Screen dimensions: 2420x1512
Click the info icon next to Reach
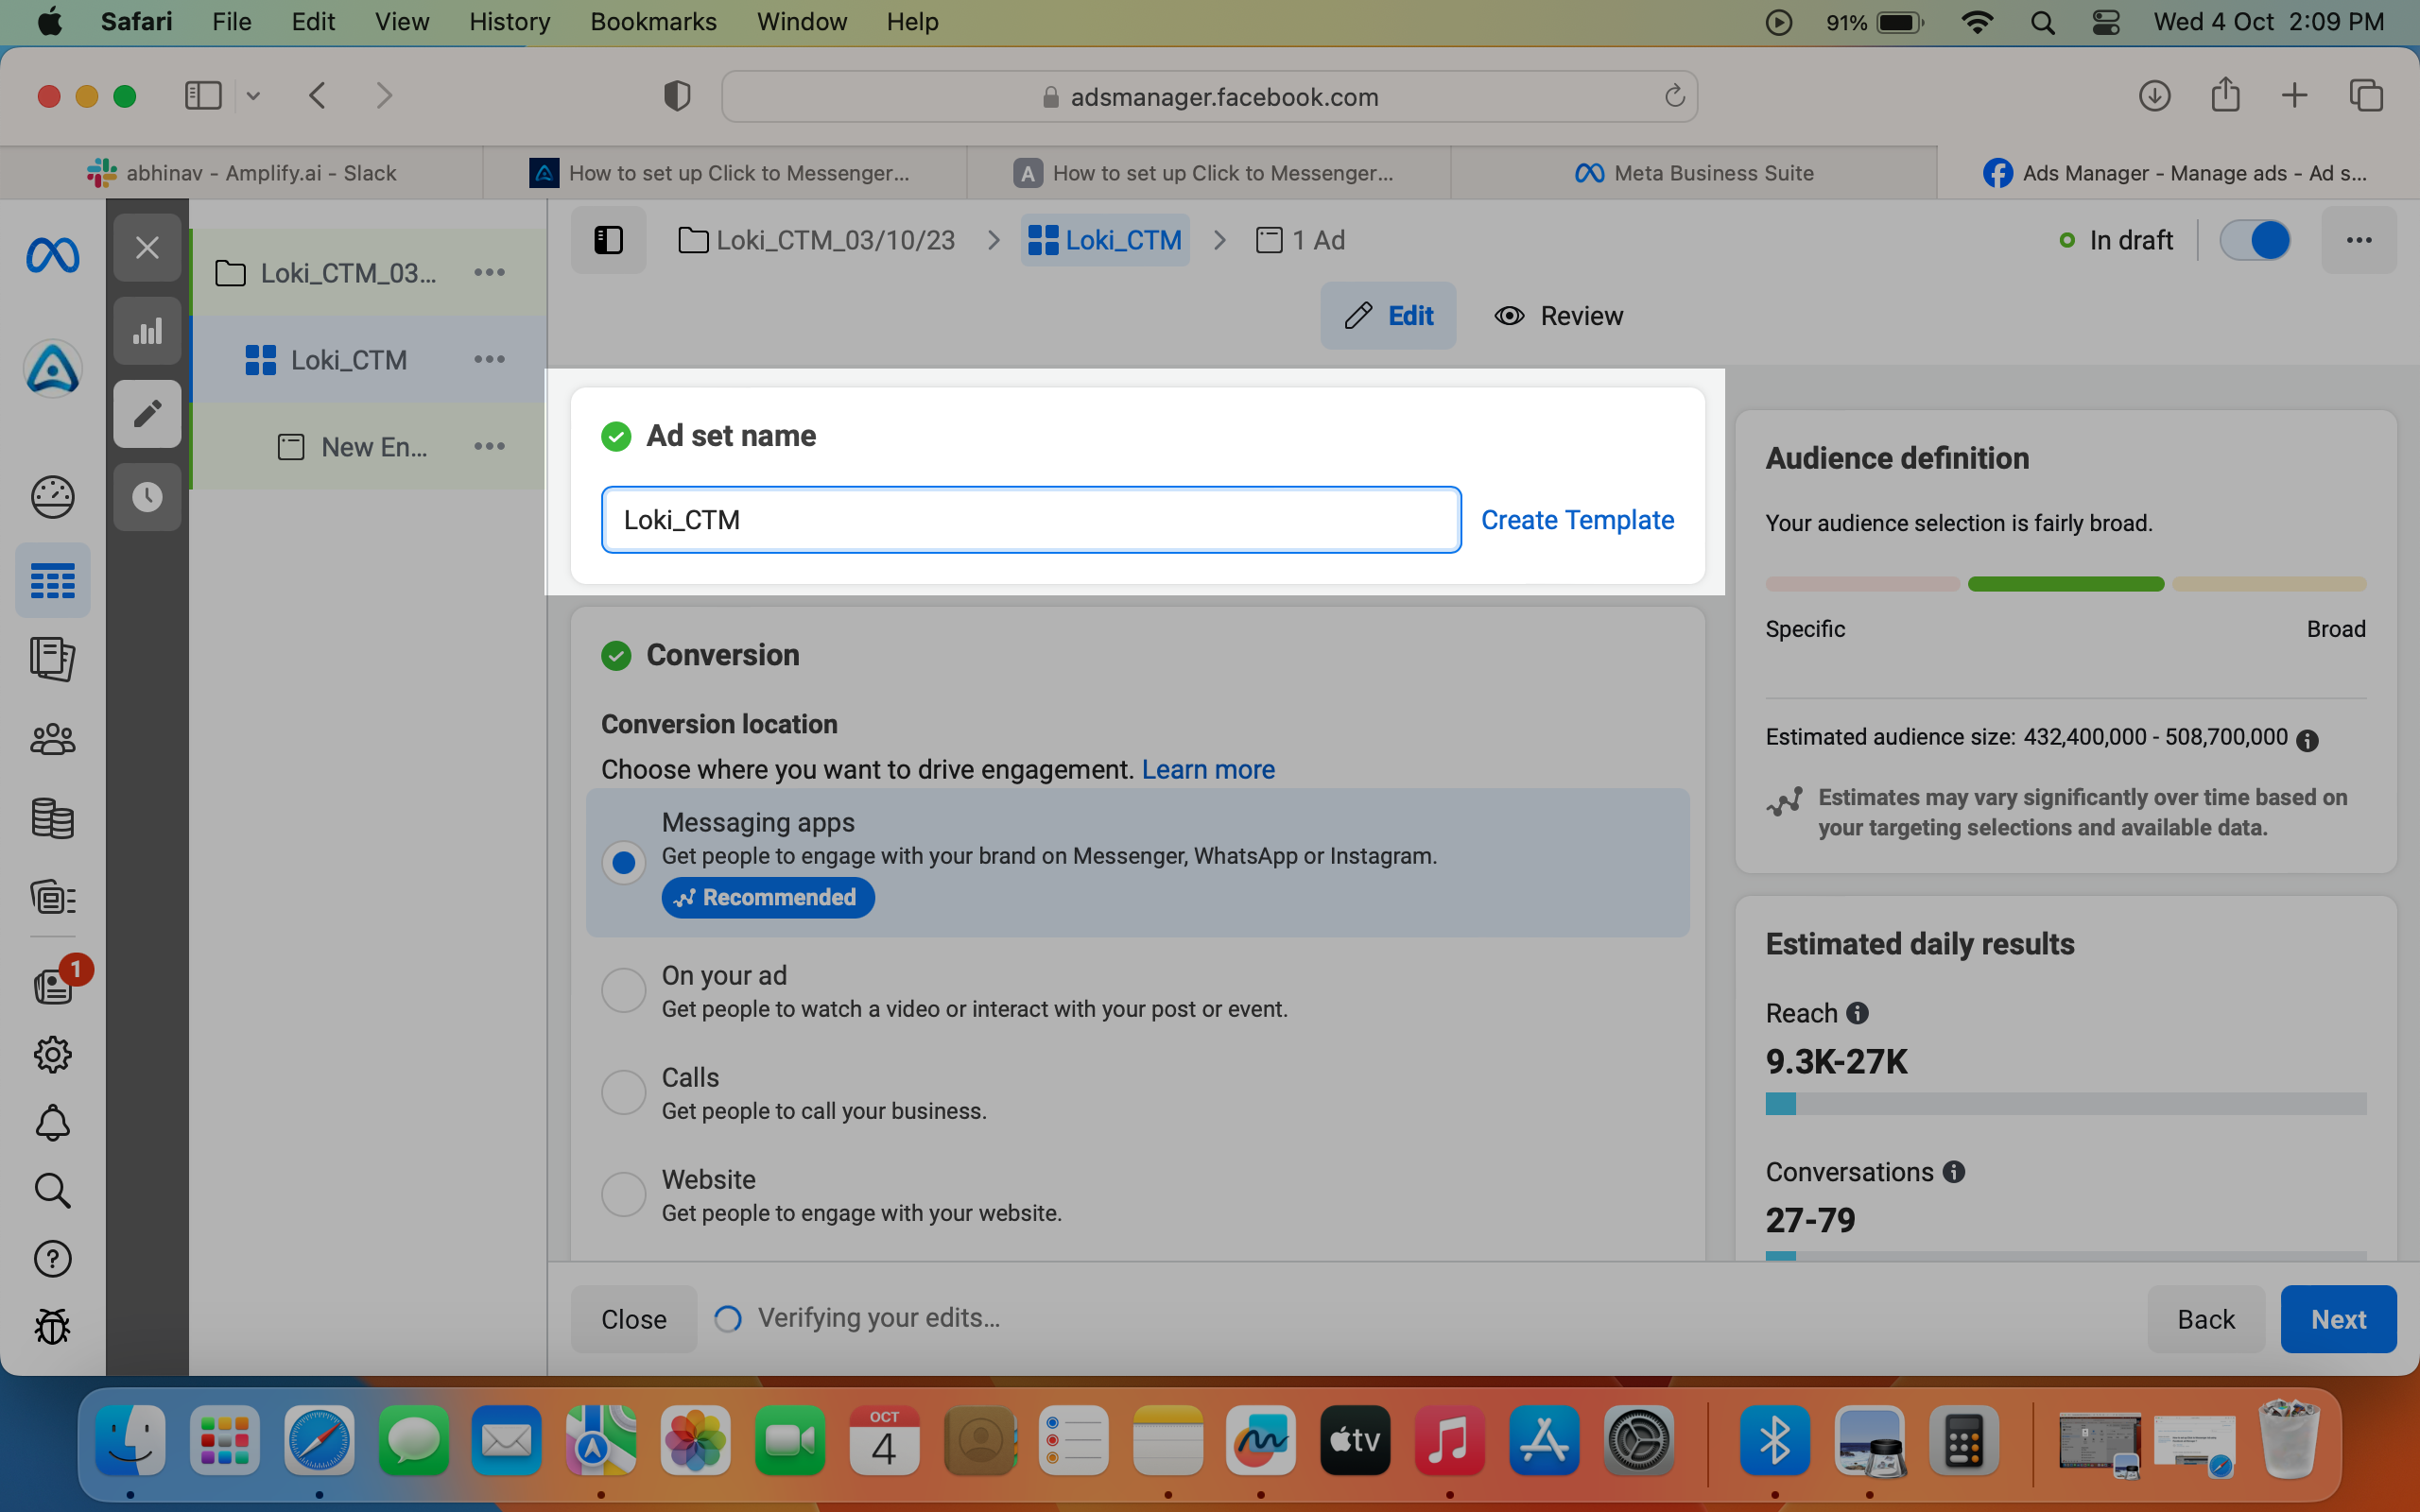pos(1857,1013)
